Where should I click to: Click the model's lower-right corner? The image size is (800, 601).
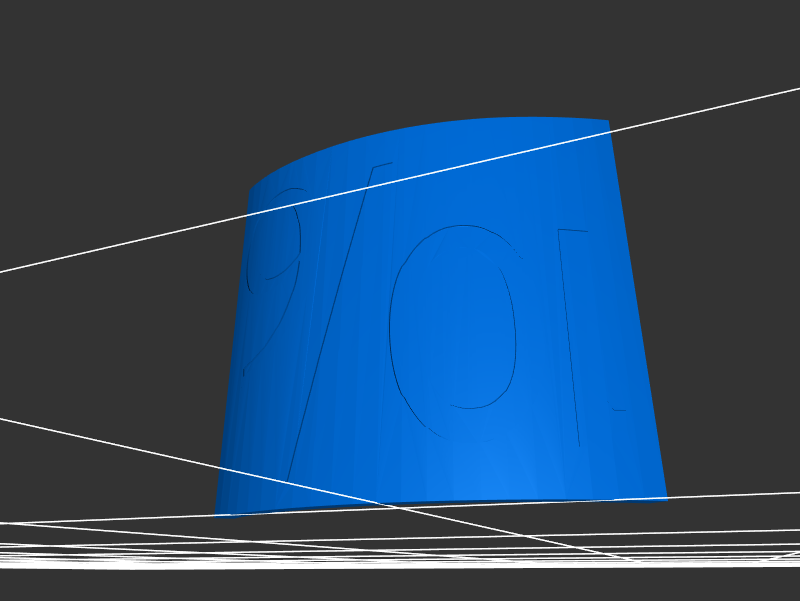pos(665,496)
